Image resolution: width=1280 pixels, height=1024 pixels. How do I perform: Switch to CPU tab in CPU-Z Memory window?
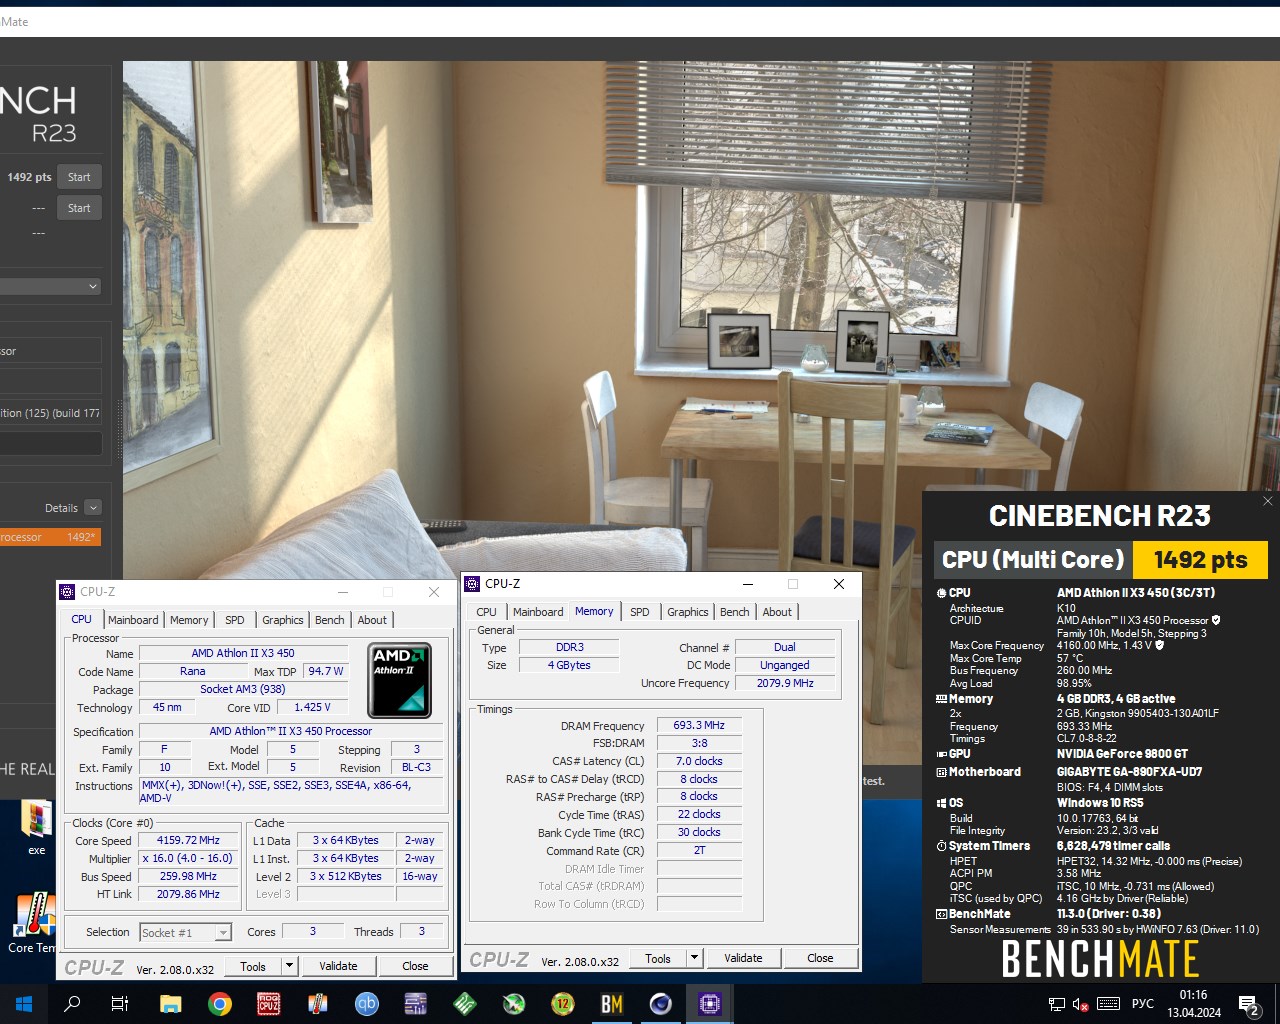(x=487, y=612)
